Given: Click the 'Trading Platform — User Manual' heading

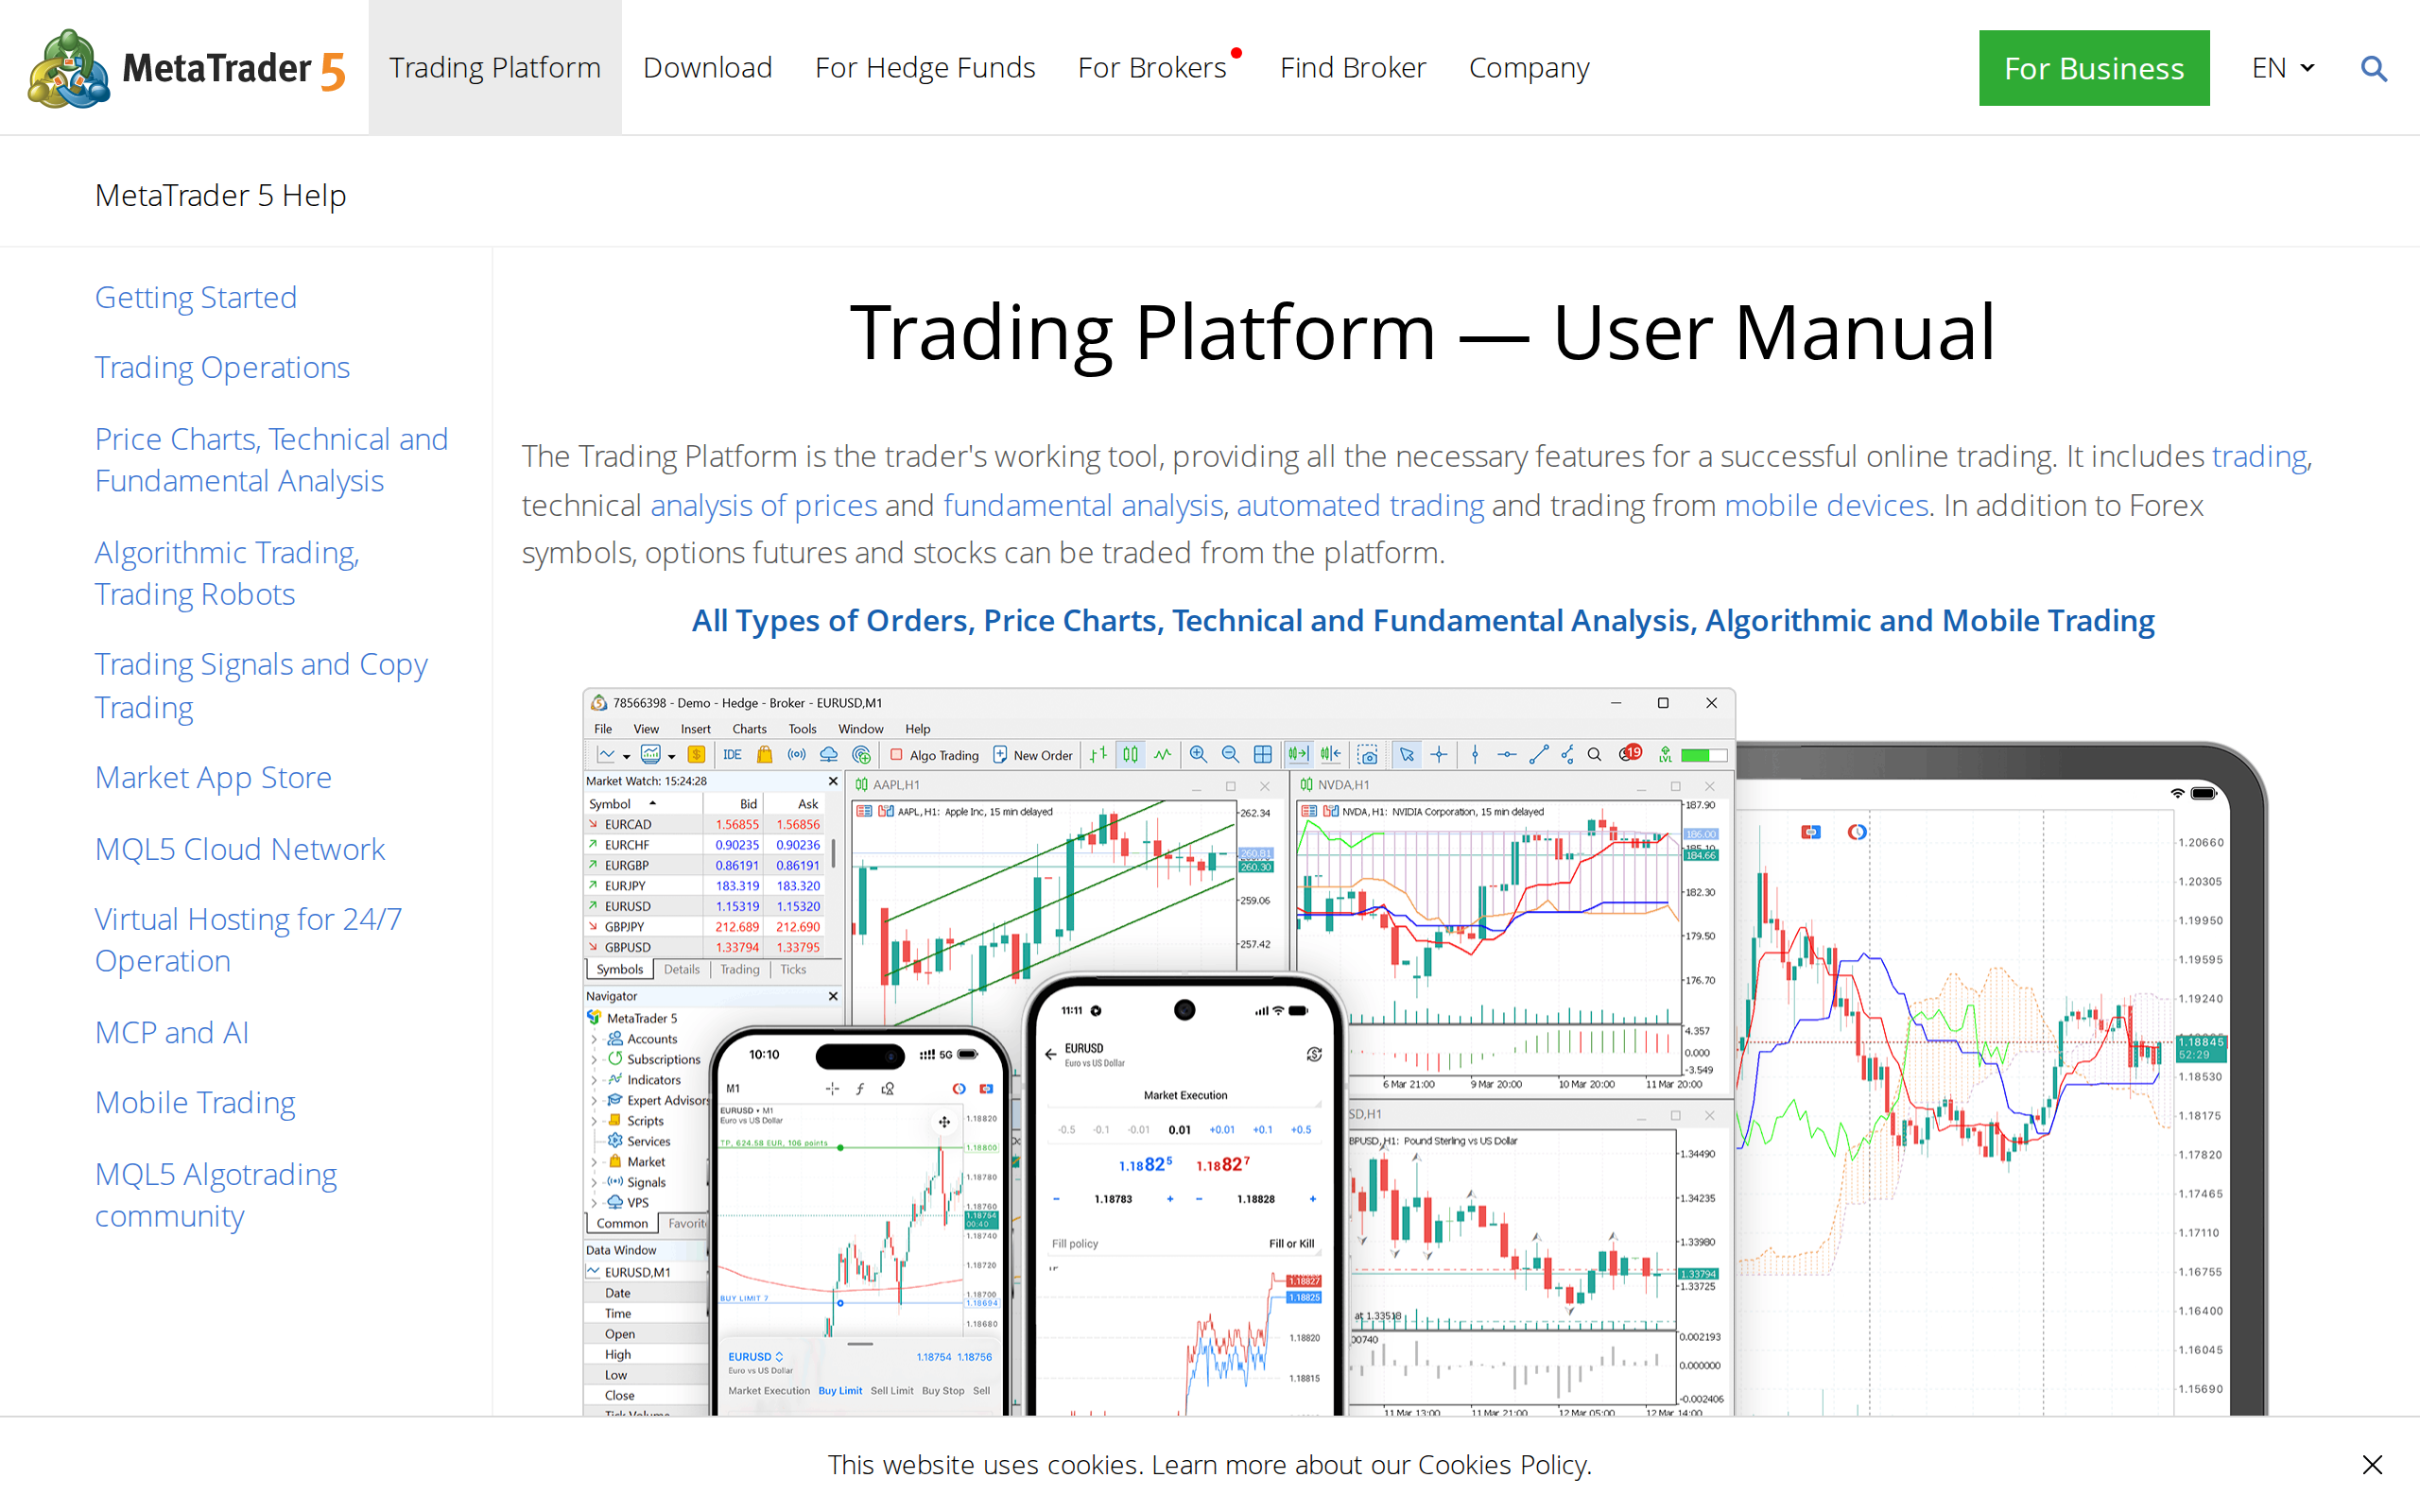Looking at the screenshot, I should click(x=1422, y=333).
